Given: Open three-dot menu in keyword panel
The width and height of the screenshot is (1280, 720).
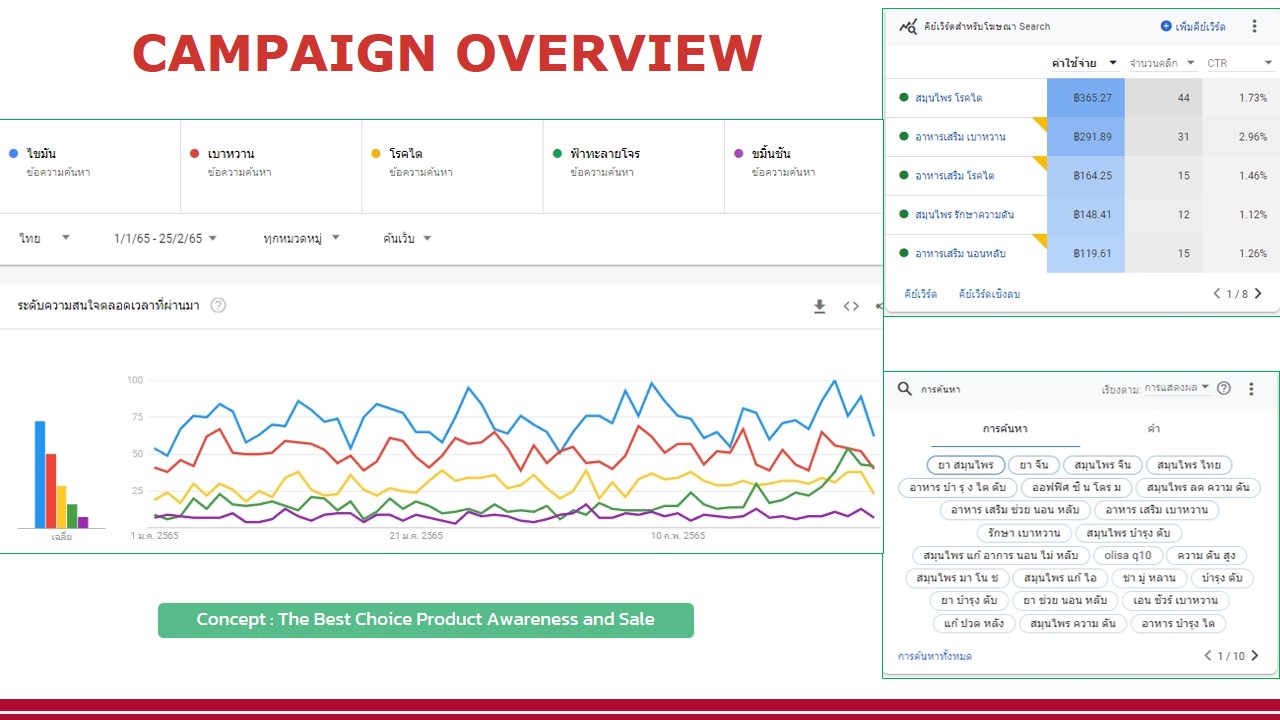Looking at the screenshot, I should click(x=1255, y=27).
